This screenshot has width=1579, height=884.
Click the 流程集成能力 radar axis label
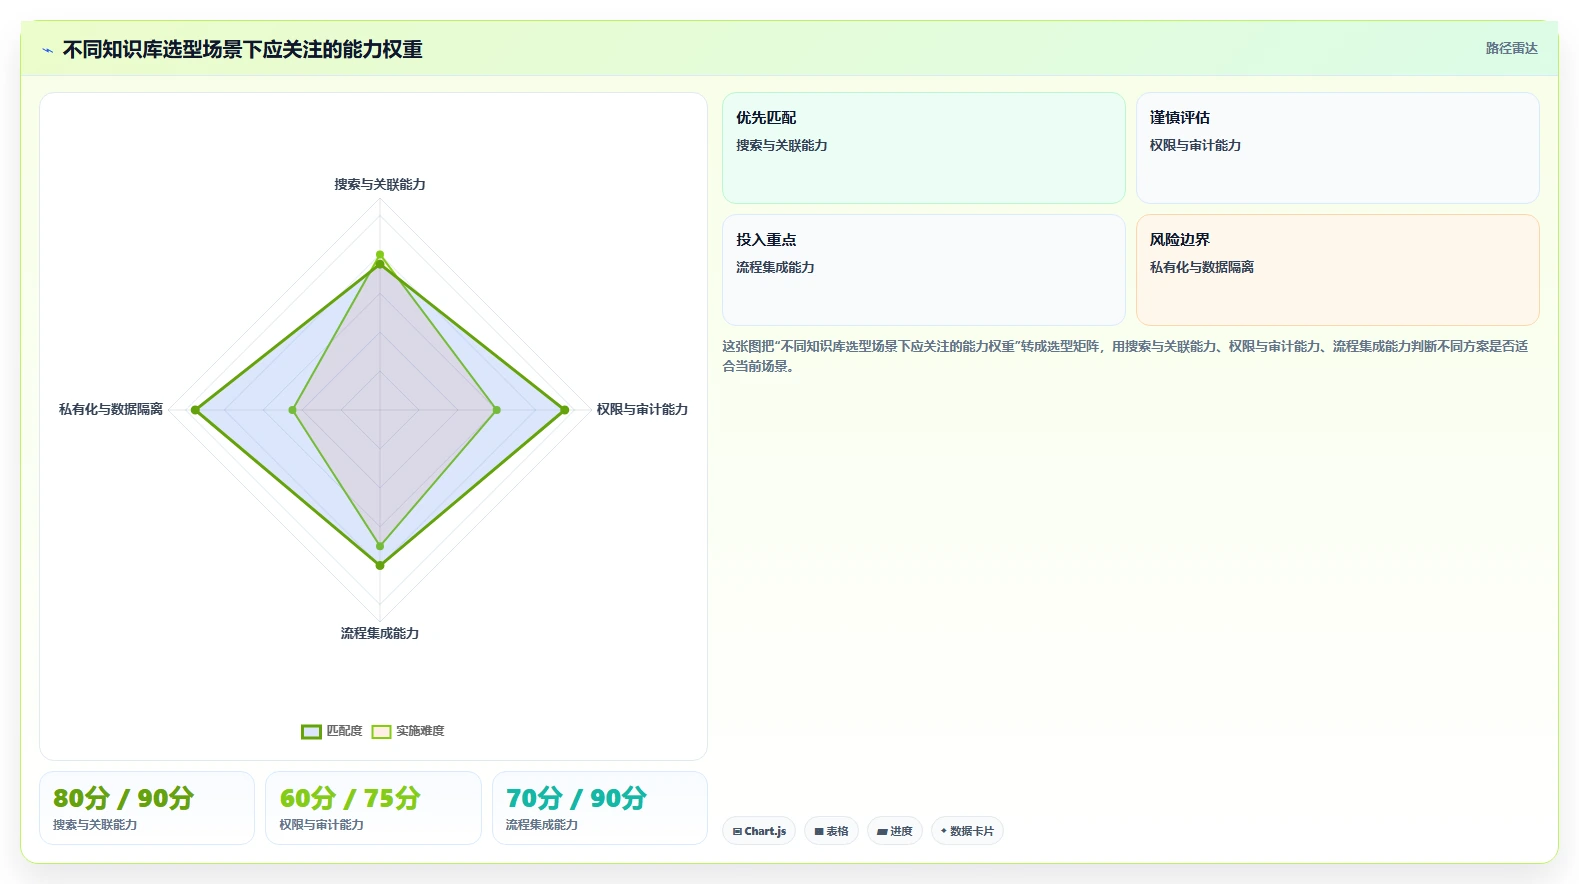click(380, 633)
